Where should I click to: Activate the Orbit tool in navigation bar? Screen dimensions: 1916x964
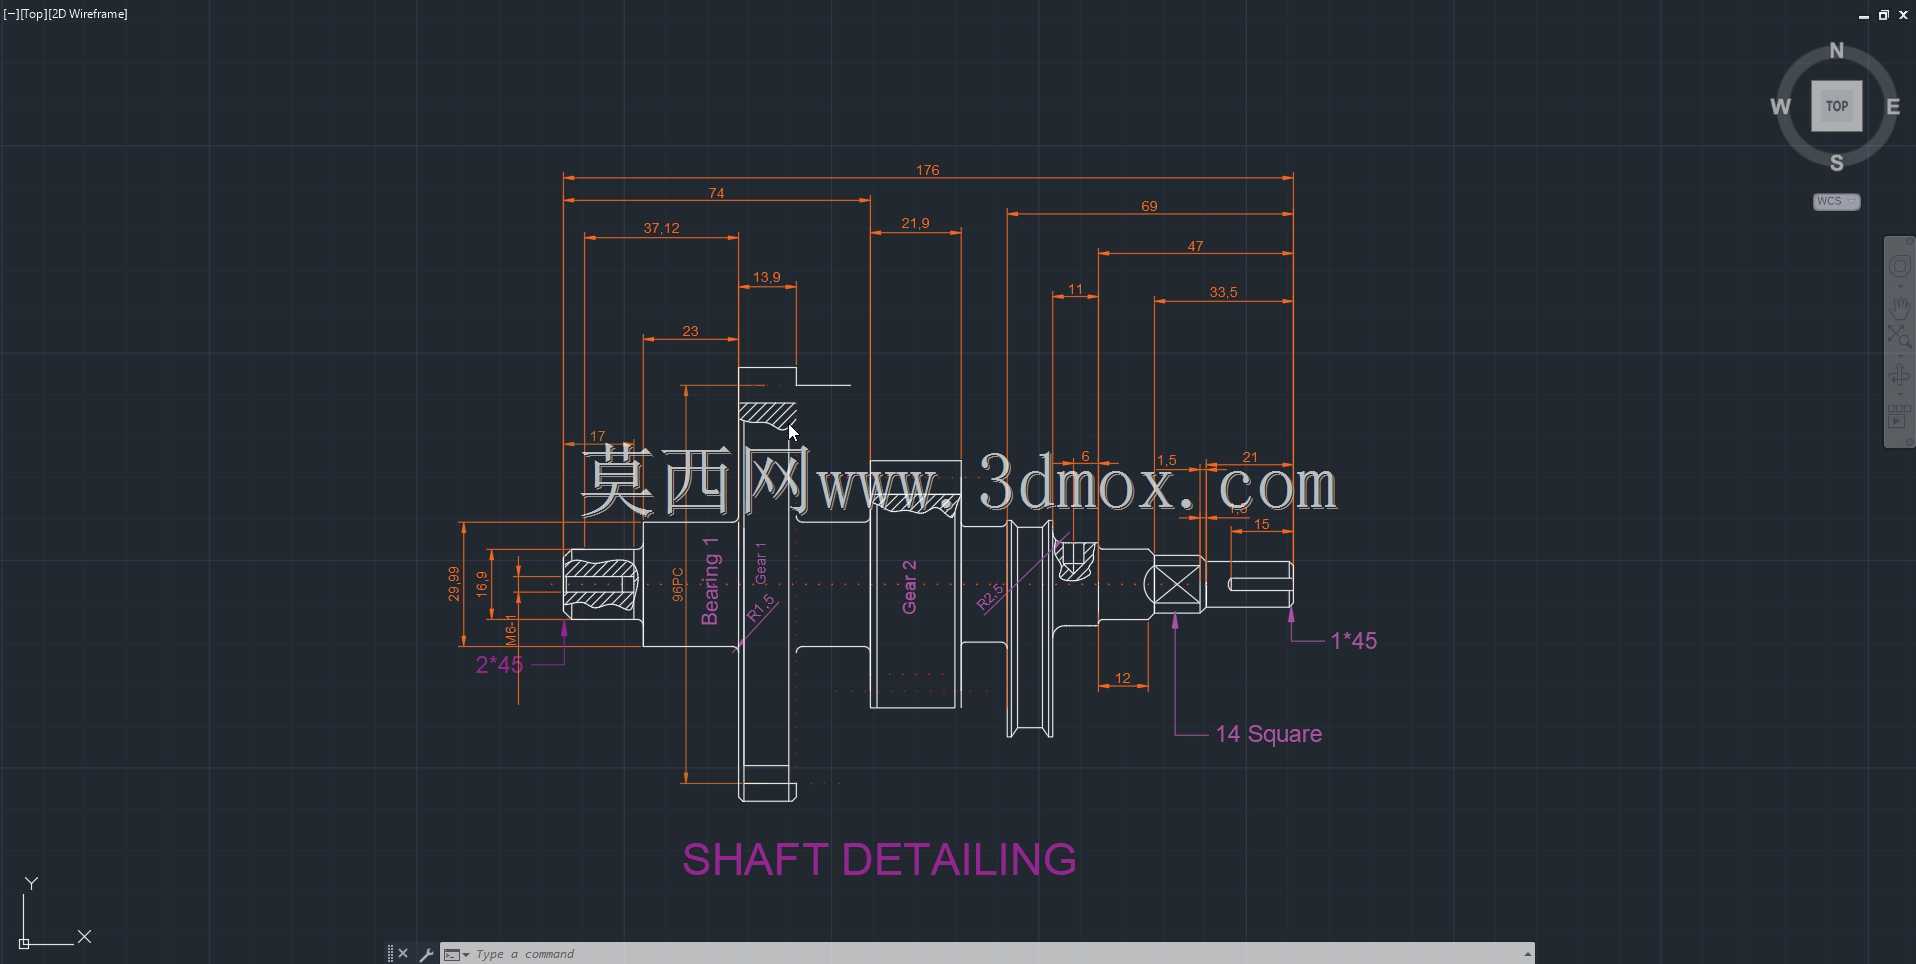coord(1899,376)
